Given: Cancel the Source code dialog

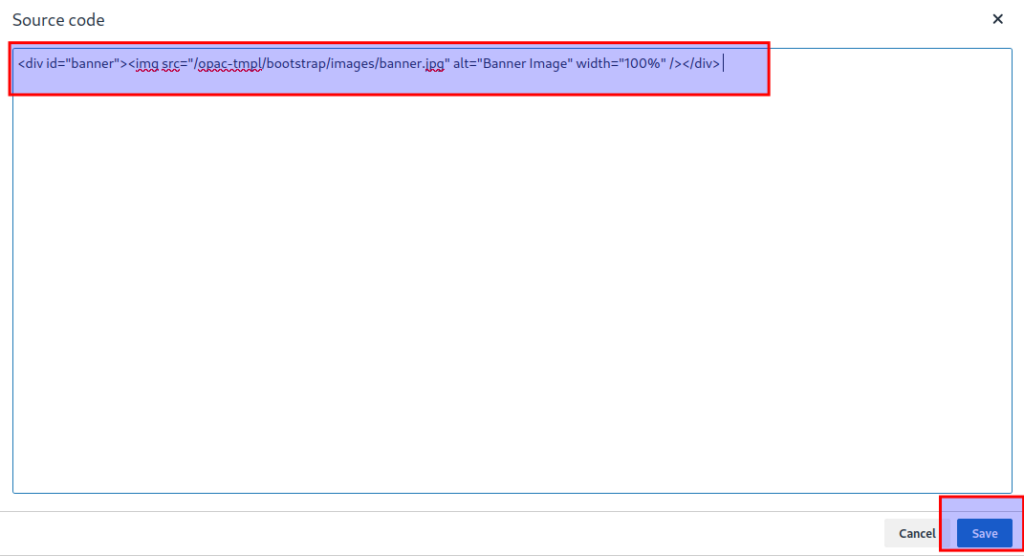Looking at the screenshot, I should coord(917,533).
